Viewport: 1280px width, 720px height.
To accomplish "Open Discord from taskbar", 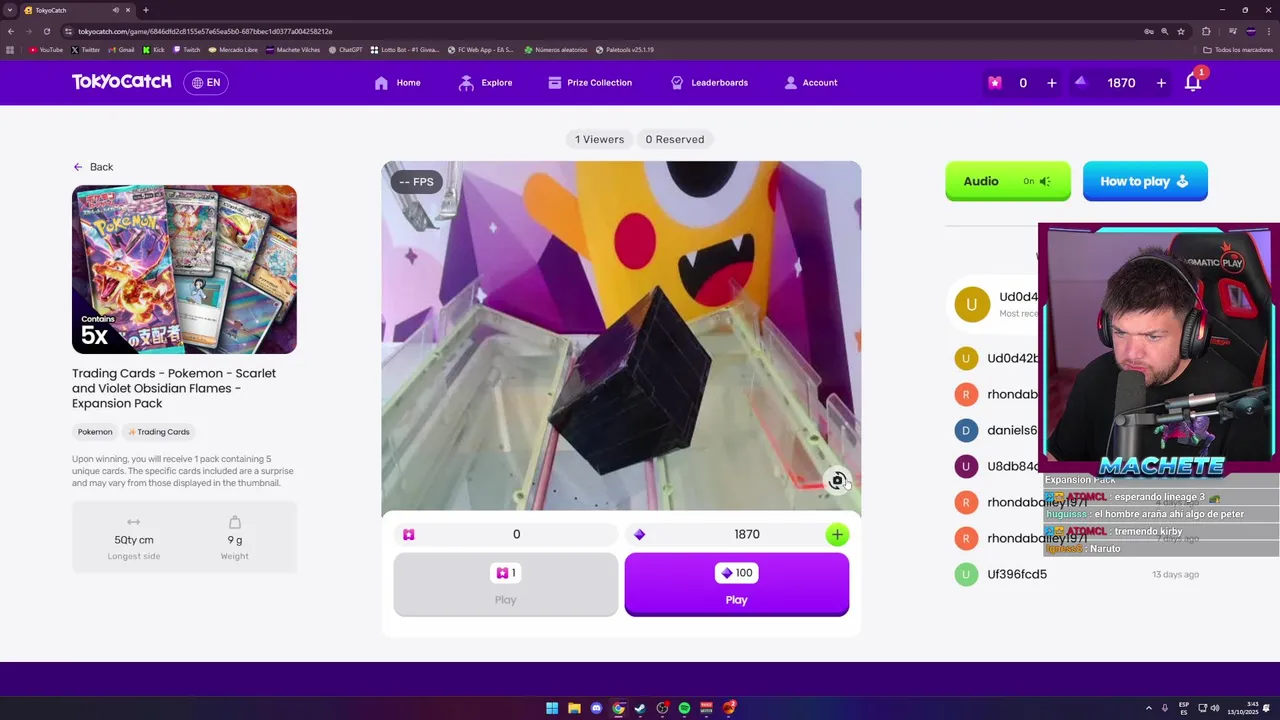I will pyautogui.click(x=596, y=708).
